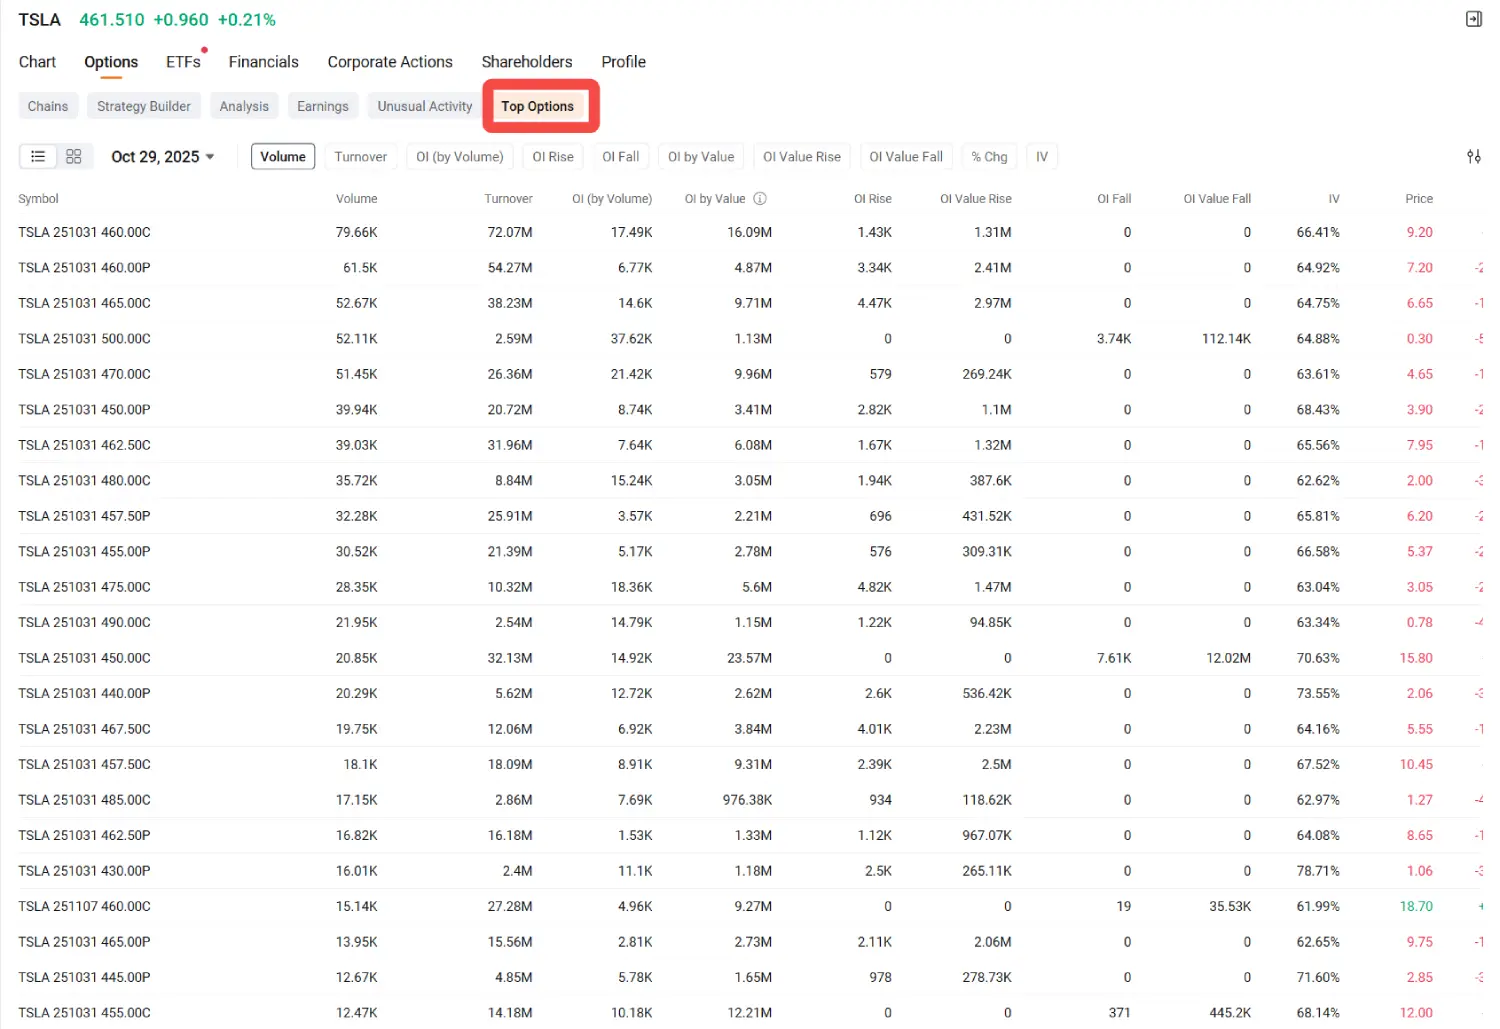The image size is (1500, 1029).
Task: Select the IV ranking filter
Action: coord(1042,157)
